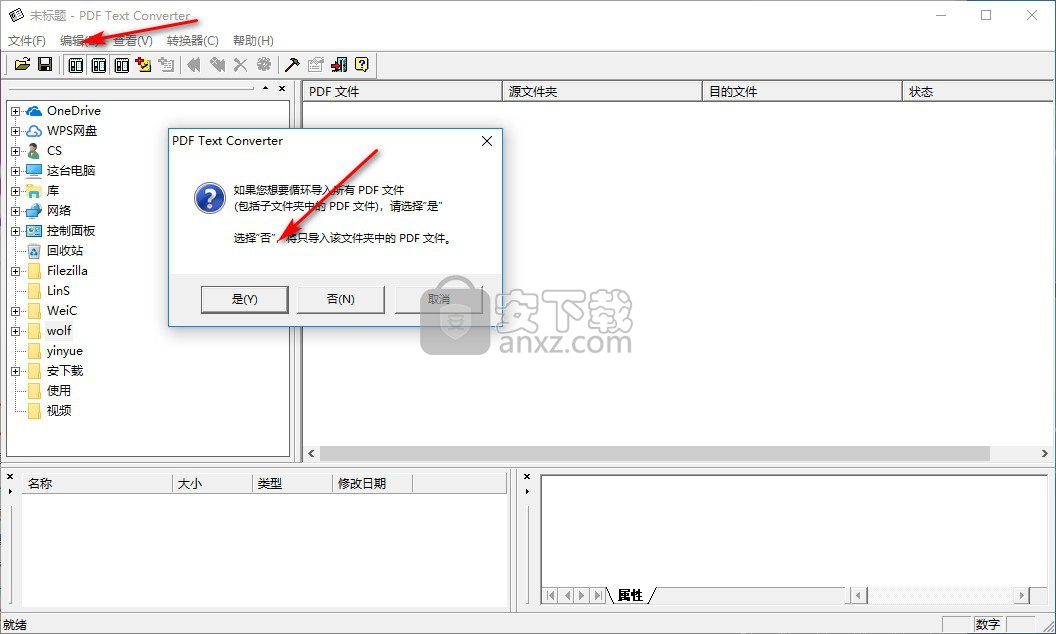
Task: Open the 帮助(H) menu
Action: 253,40
